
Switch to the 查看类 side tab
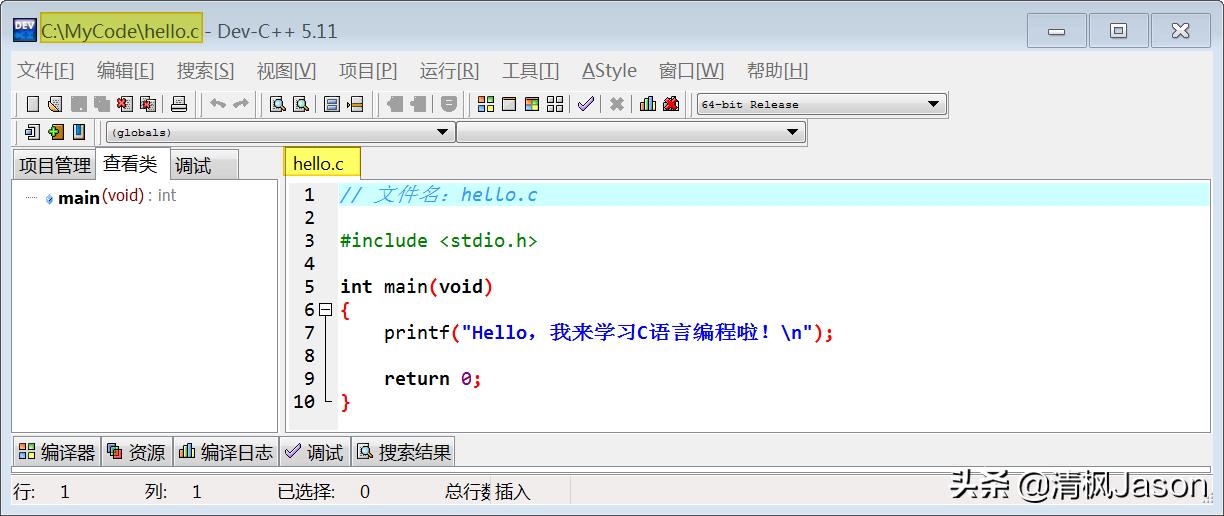[131, 164]
